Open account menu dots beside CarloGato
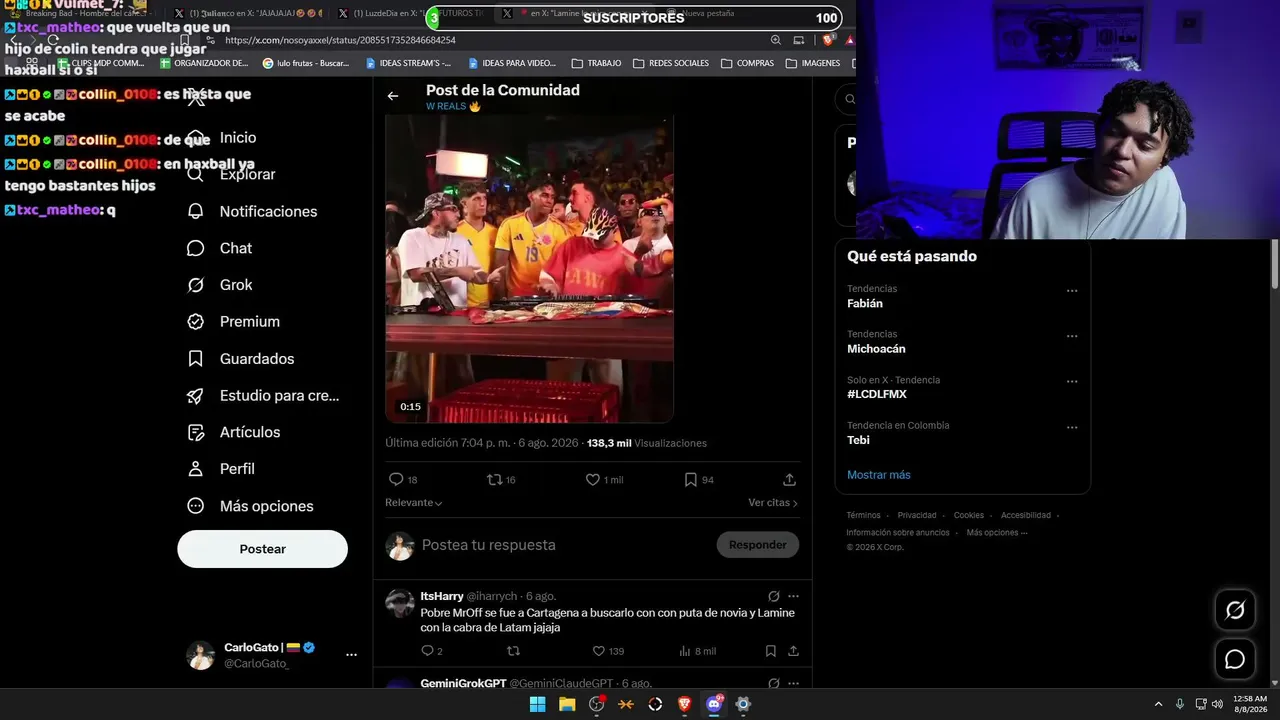The height and width of the screenshot is (720, 1280). click(351, 655)
